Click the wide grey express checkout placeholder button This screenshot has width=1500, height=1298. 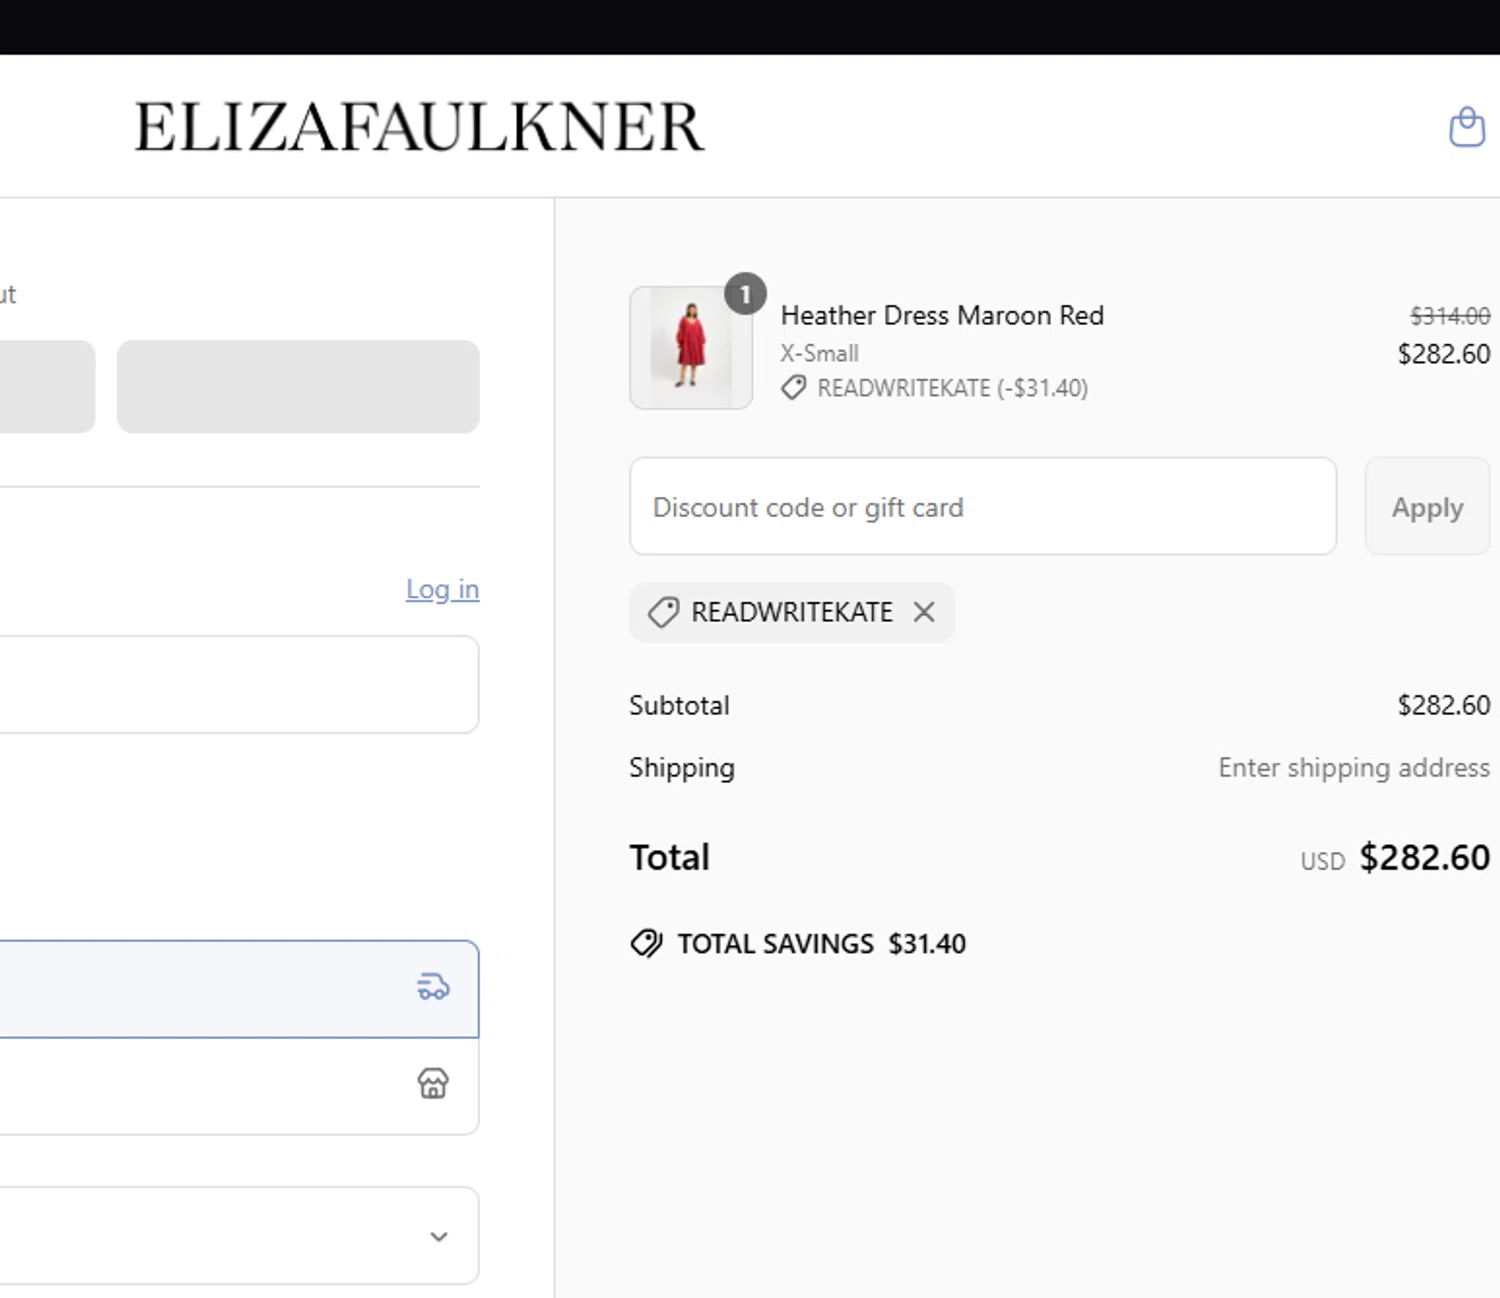298,387
